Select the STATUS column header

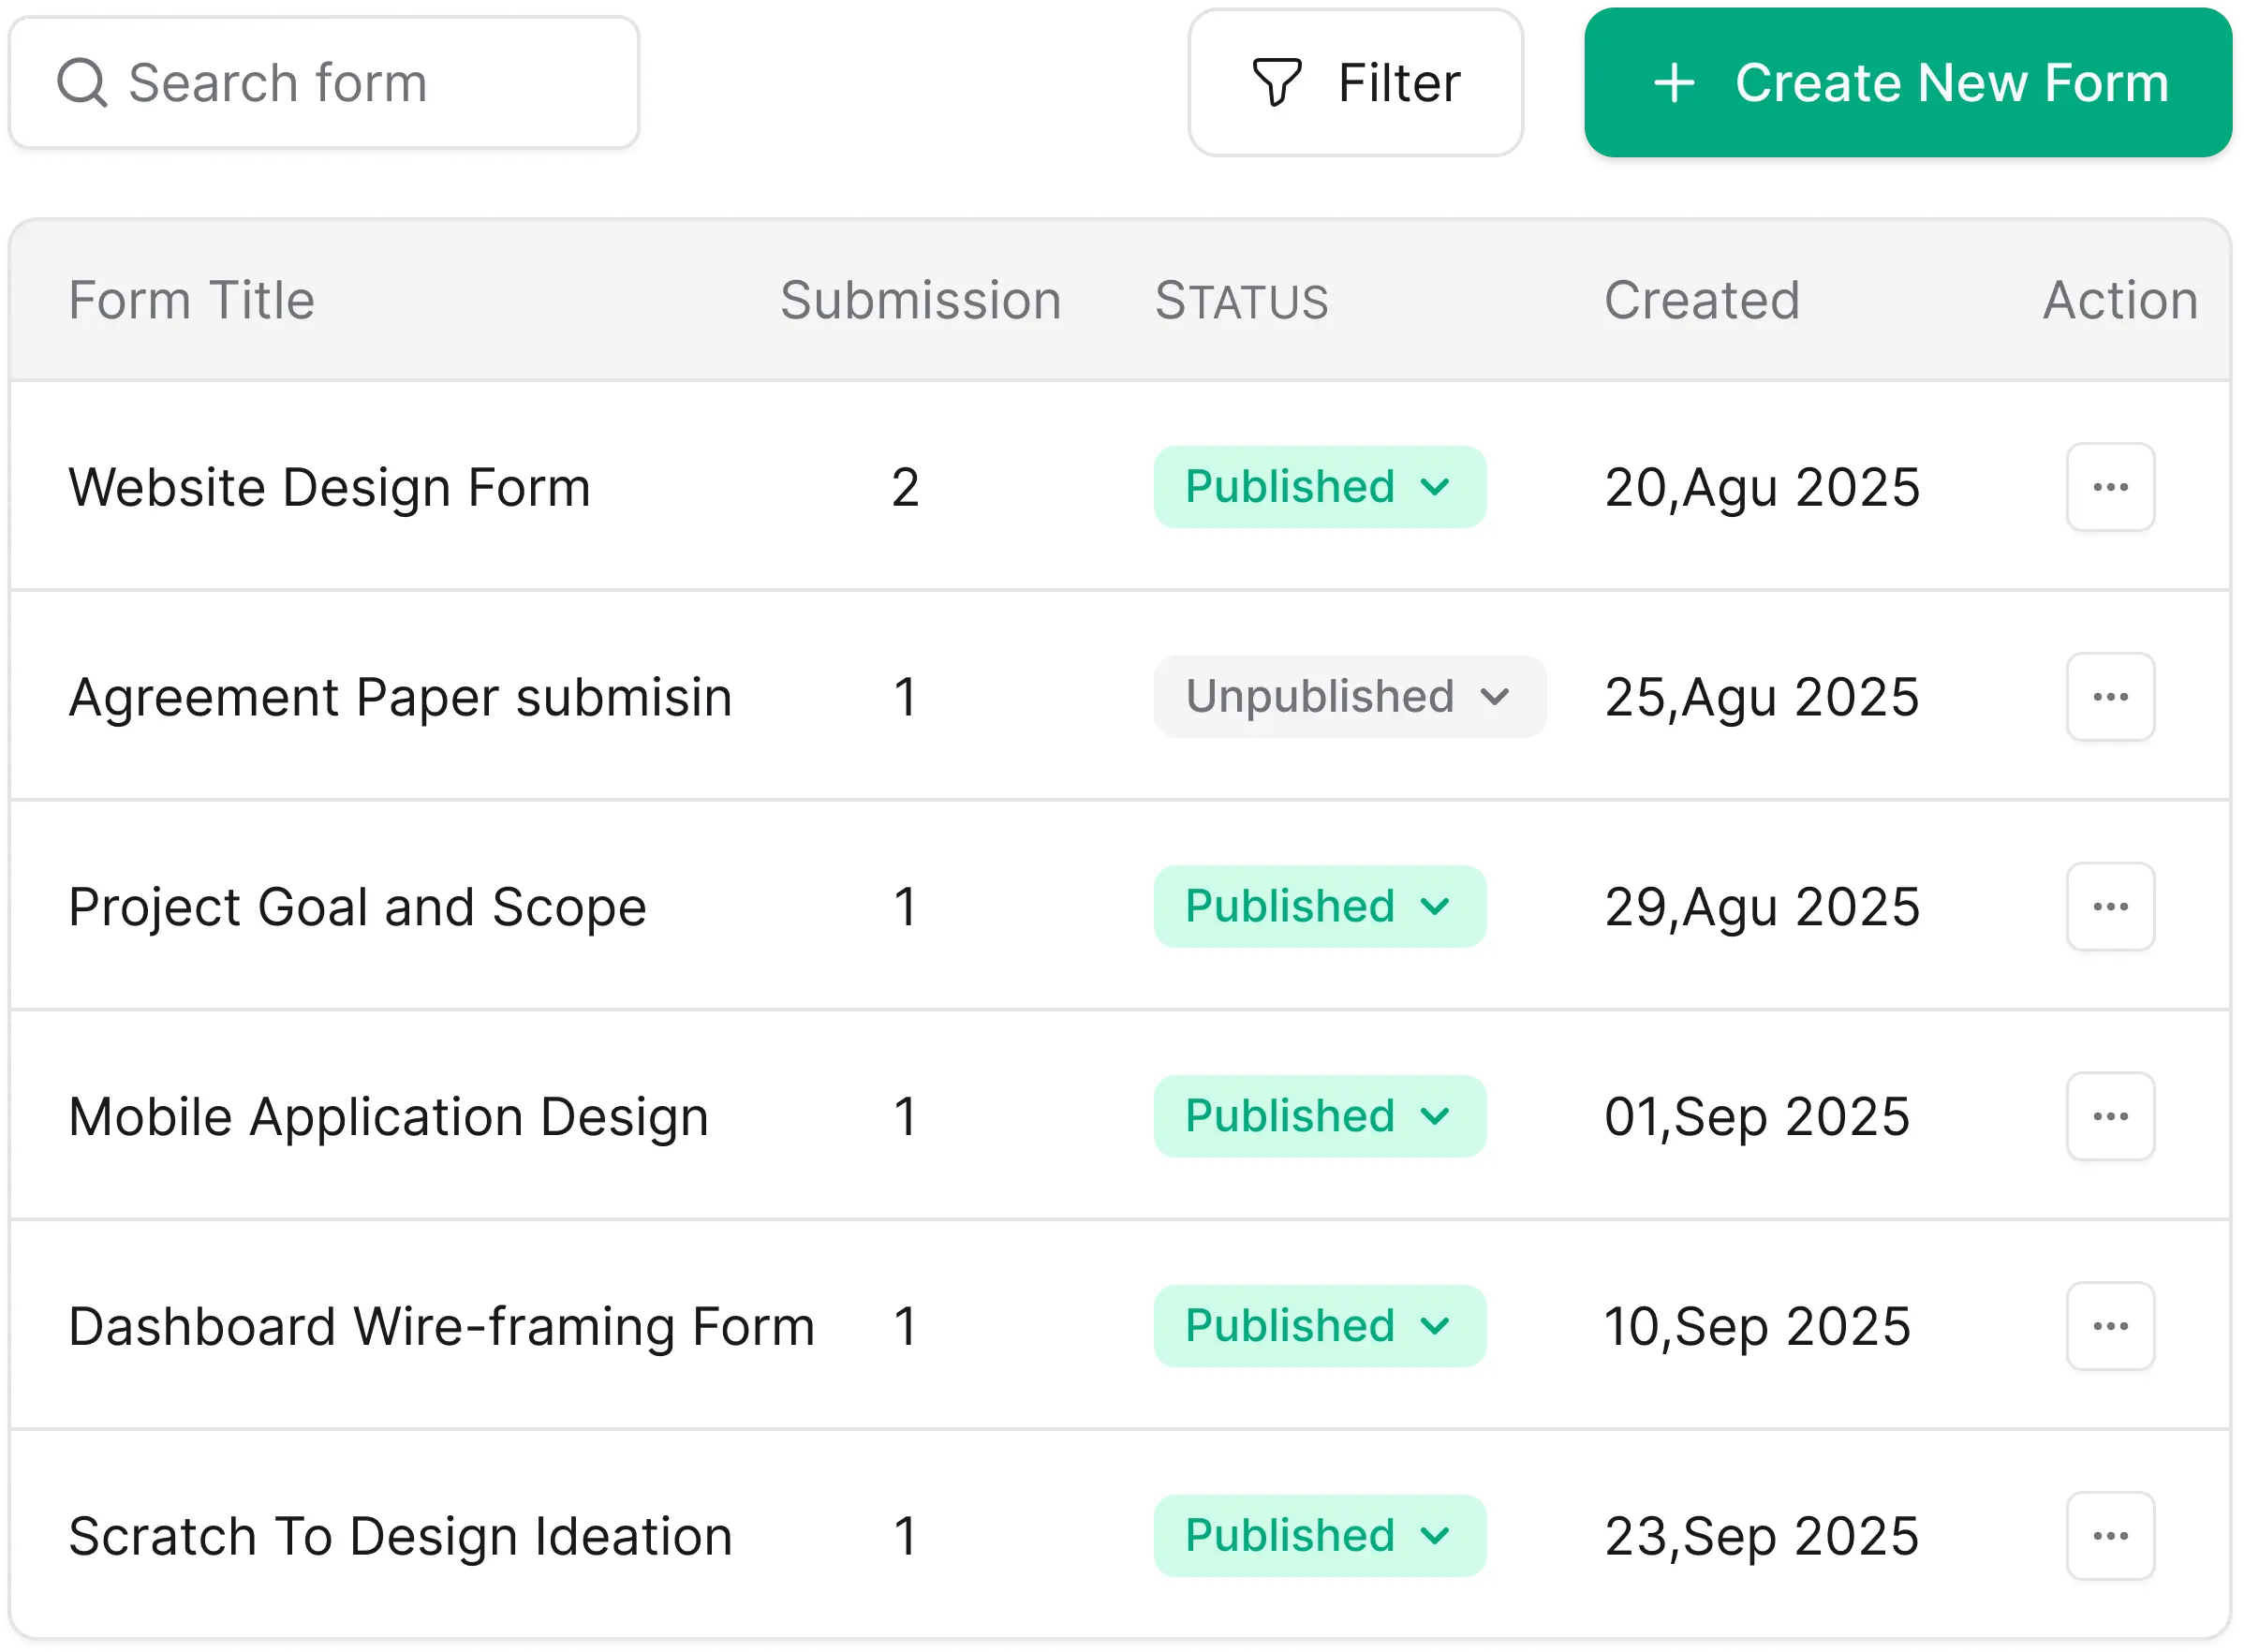pos(1240,300)
